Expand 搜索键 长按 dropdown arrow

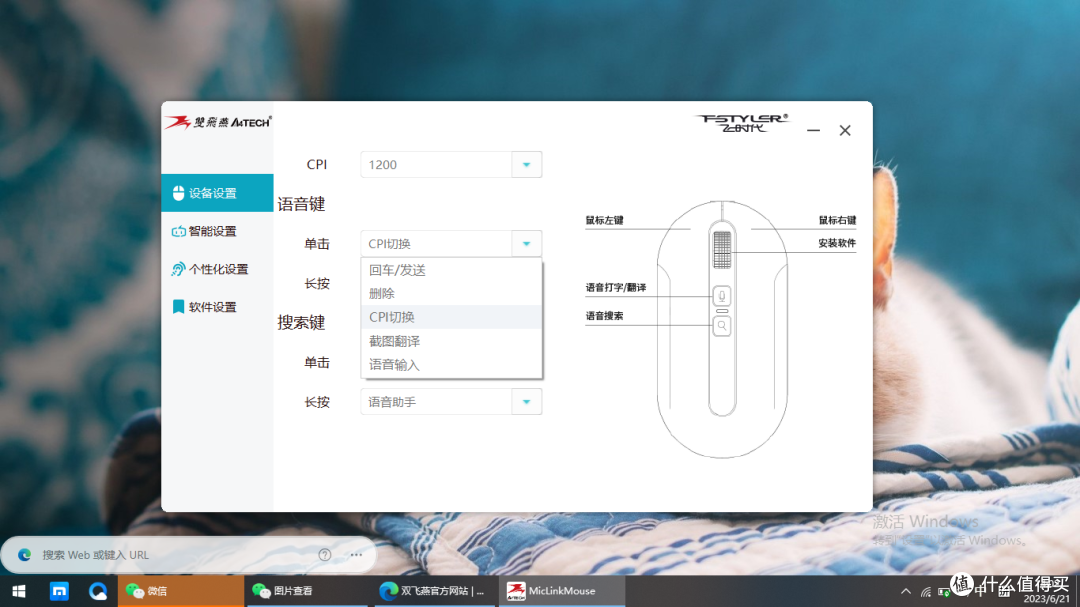click(x=526, y=402)
